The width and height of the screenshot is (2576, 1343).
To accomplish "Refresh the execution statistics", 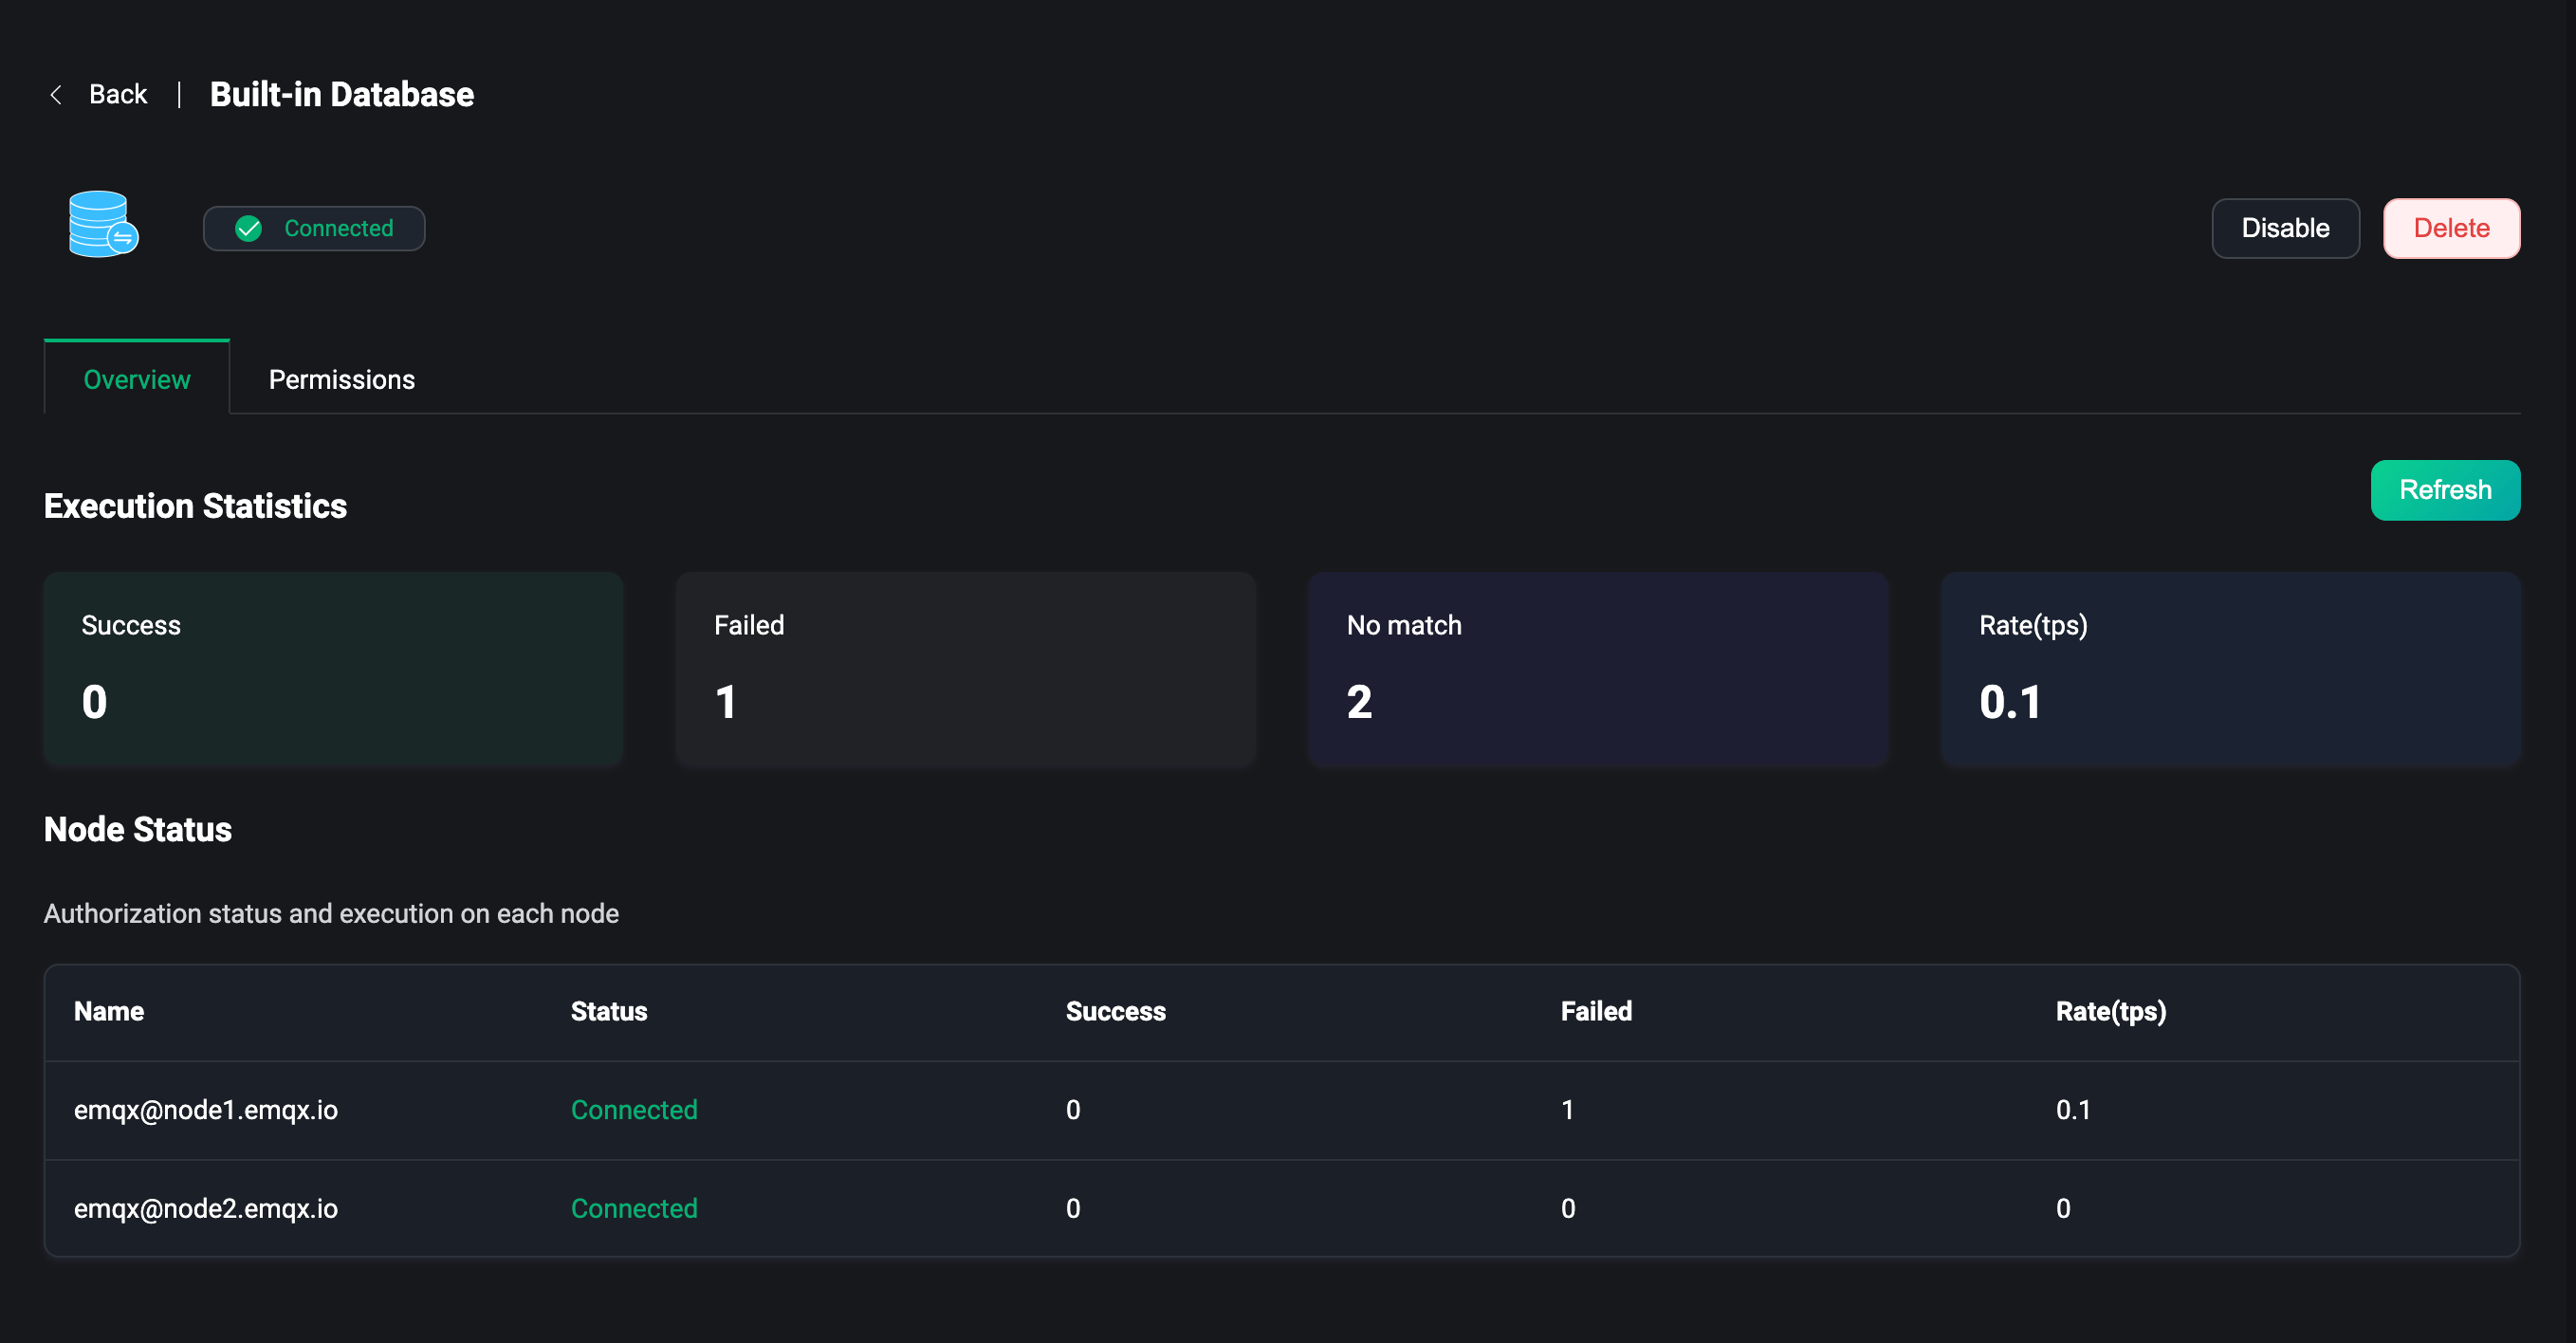I will pyautogui.click(x=2444, y=490).
